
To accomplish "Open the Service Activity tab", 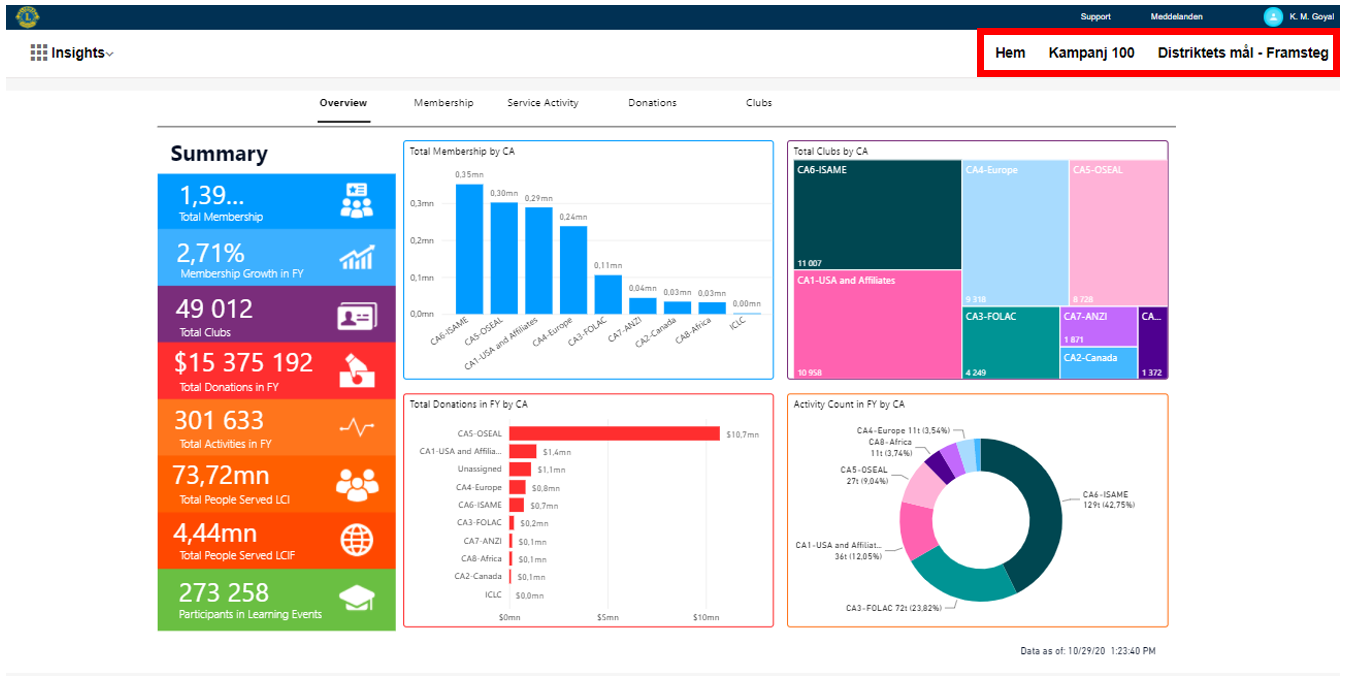I will point(542,103).
